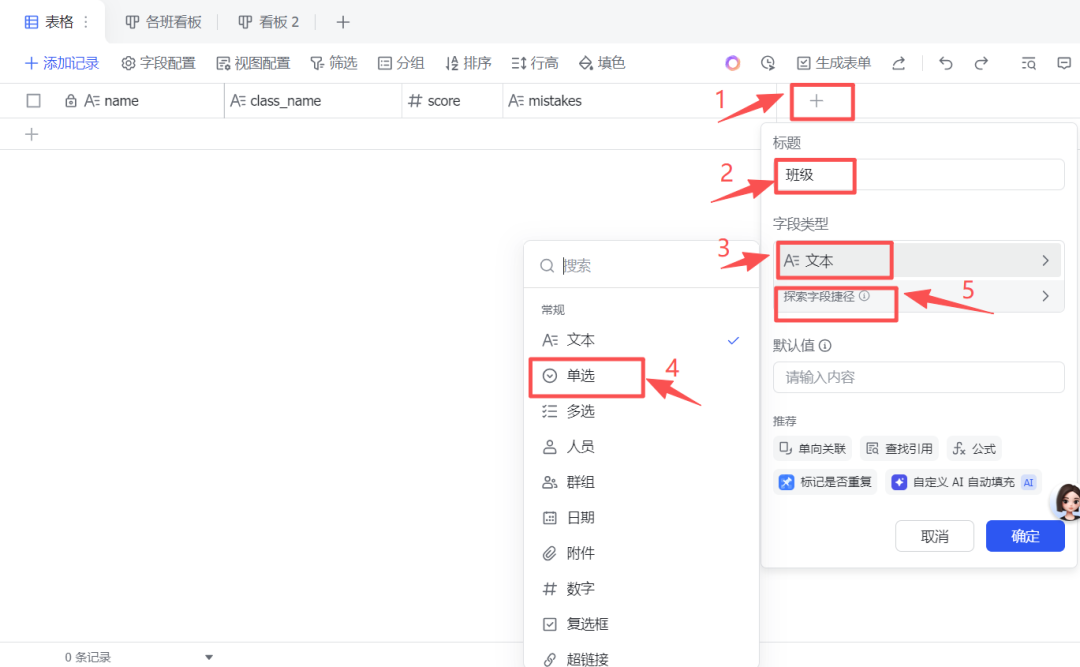Open the group (分组) tool
The width and height of the screenshot is (1080, 667).
coord(400,62)
